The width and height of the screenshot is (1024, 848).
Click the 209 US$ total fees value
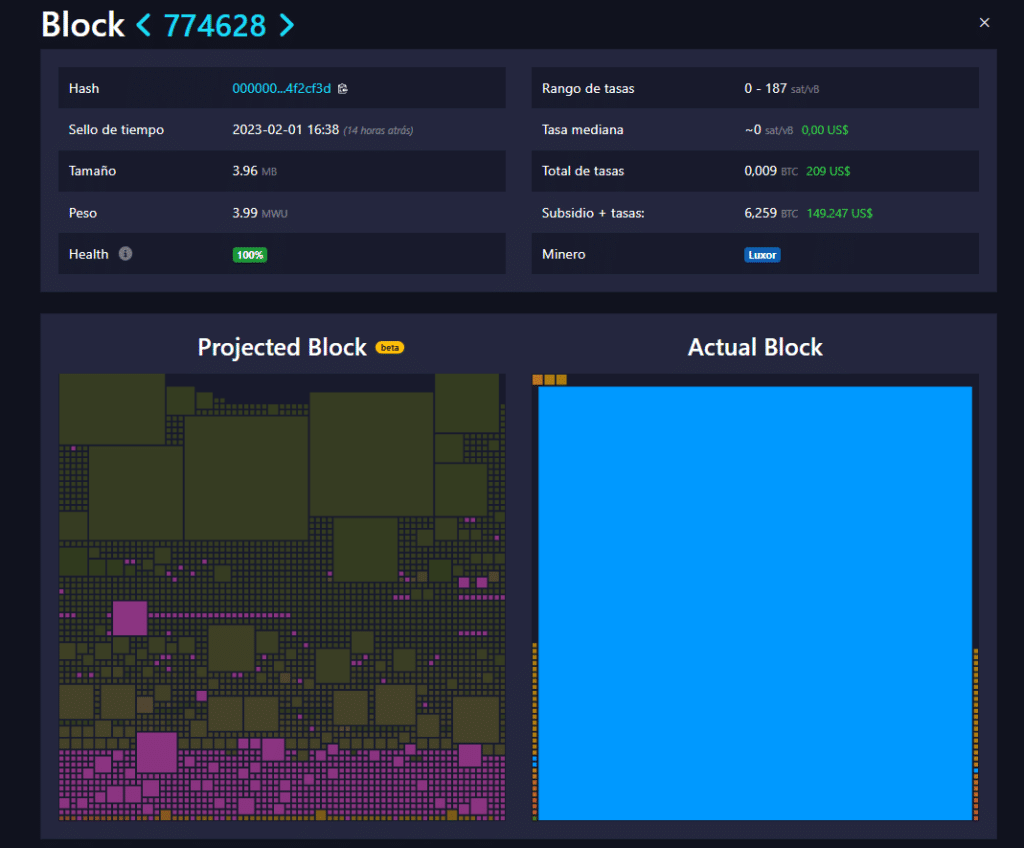point(828,171)
